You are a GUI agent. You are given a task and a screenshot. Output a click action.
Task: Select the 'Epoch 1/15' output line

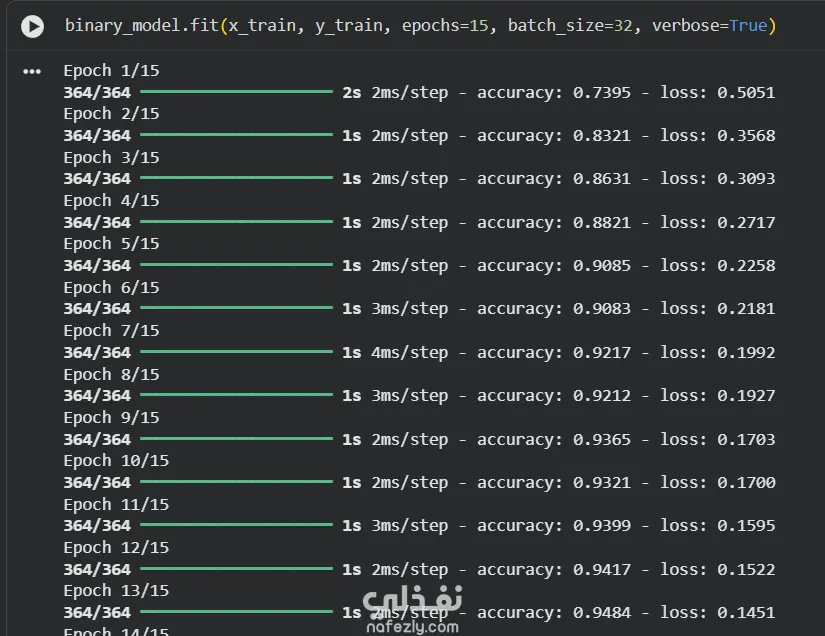pyautogui.click(x=112, y=70)
